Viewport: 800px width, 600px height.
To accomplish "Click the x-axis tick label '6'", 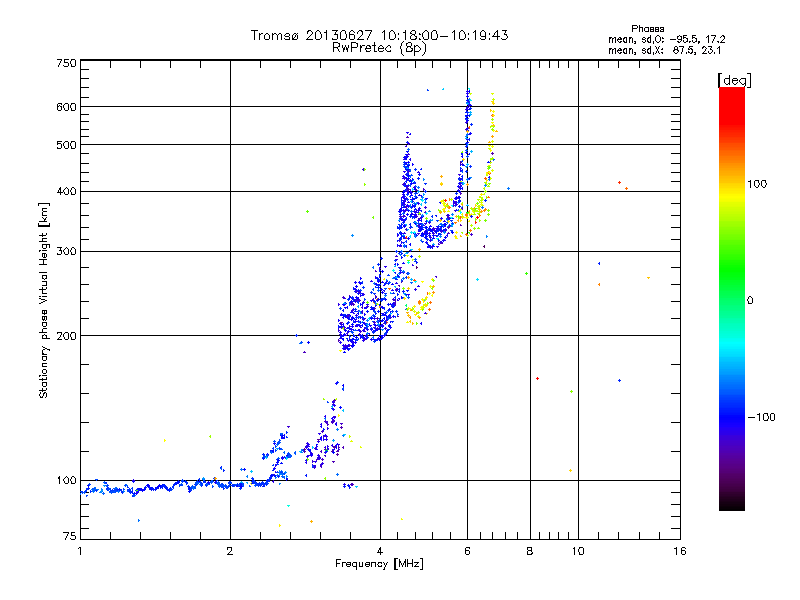I will coord(467,551).
